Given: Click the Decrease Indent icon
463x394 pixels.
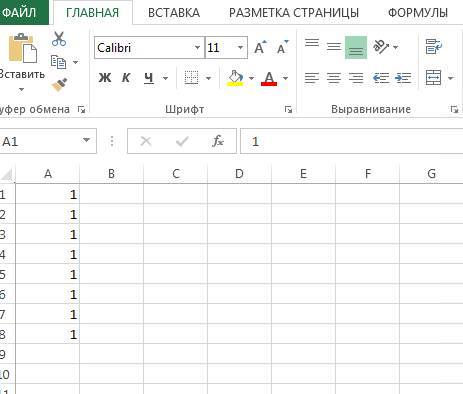Looking at the screenshot, I should pyautogui.click(x=381, y=78).
